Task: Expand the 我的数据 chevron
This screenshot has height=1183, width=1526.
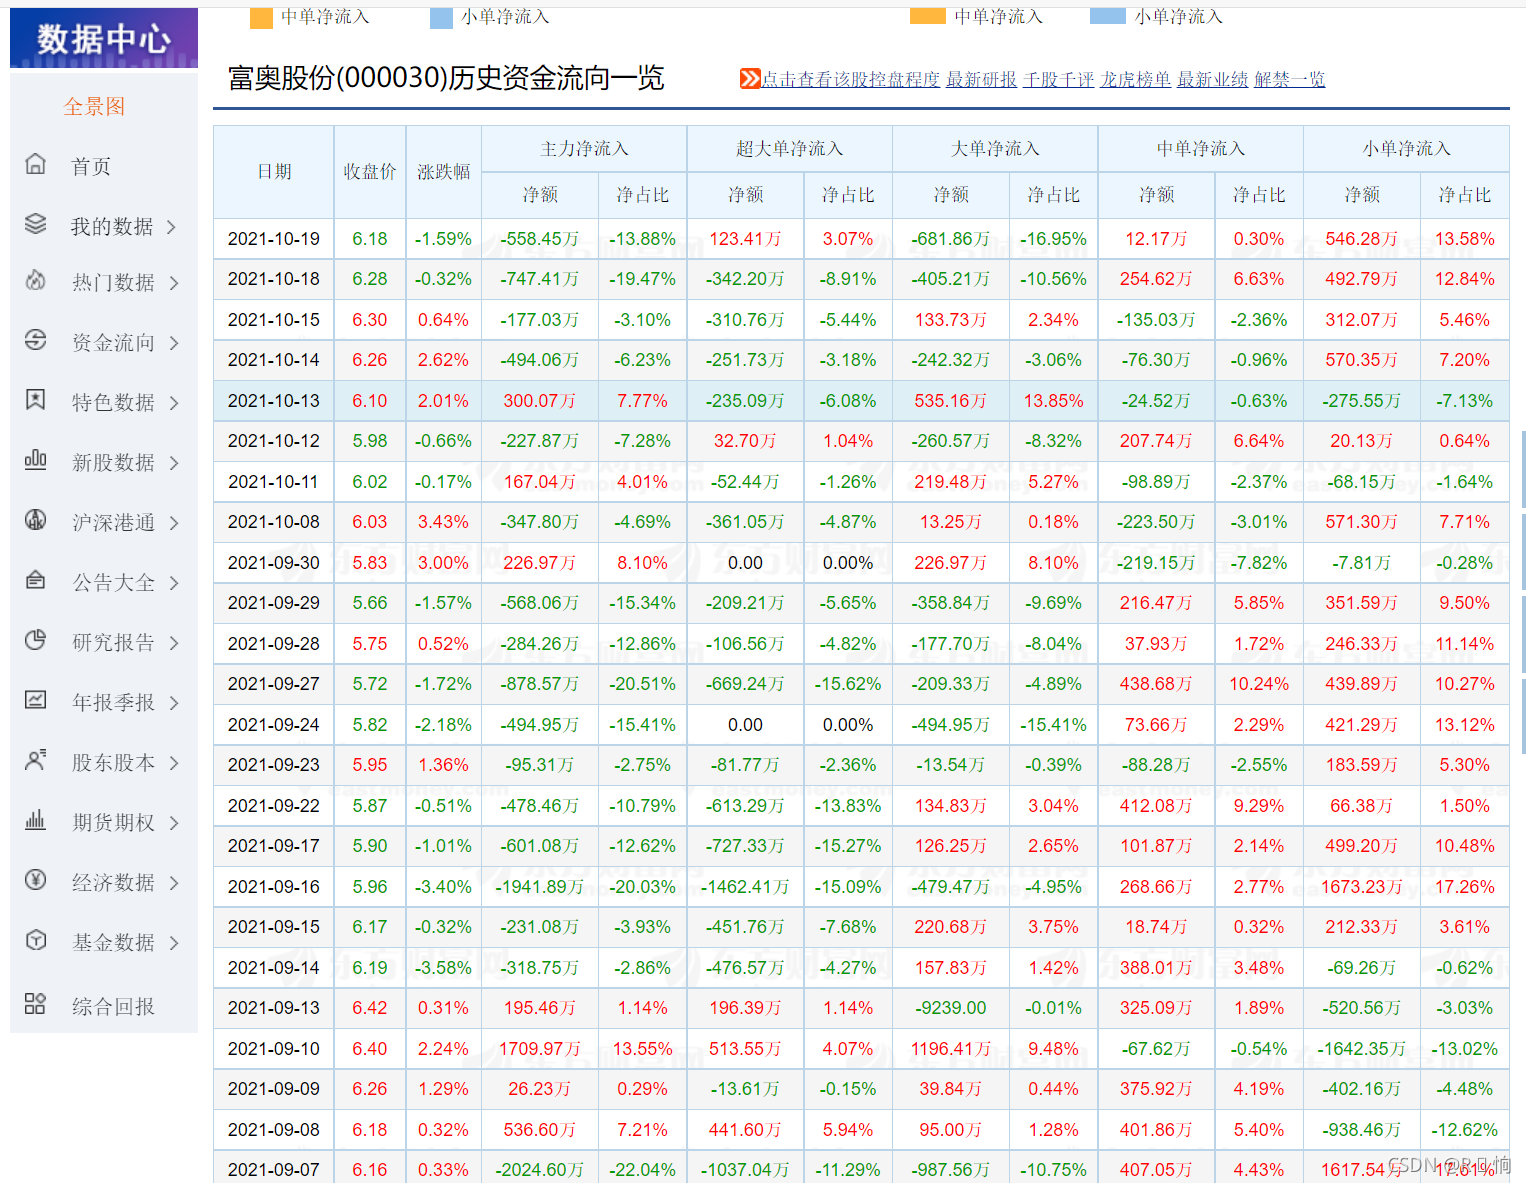Action: coord(172,227)
